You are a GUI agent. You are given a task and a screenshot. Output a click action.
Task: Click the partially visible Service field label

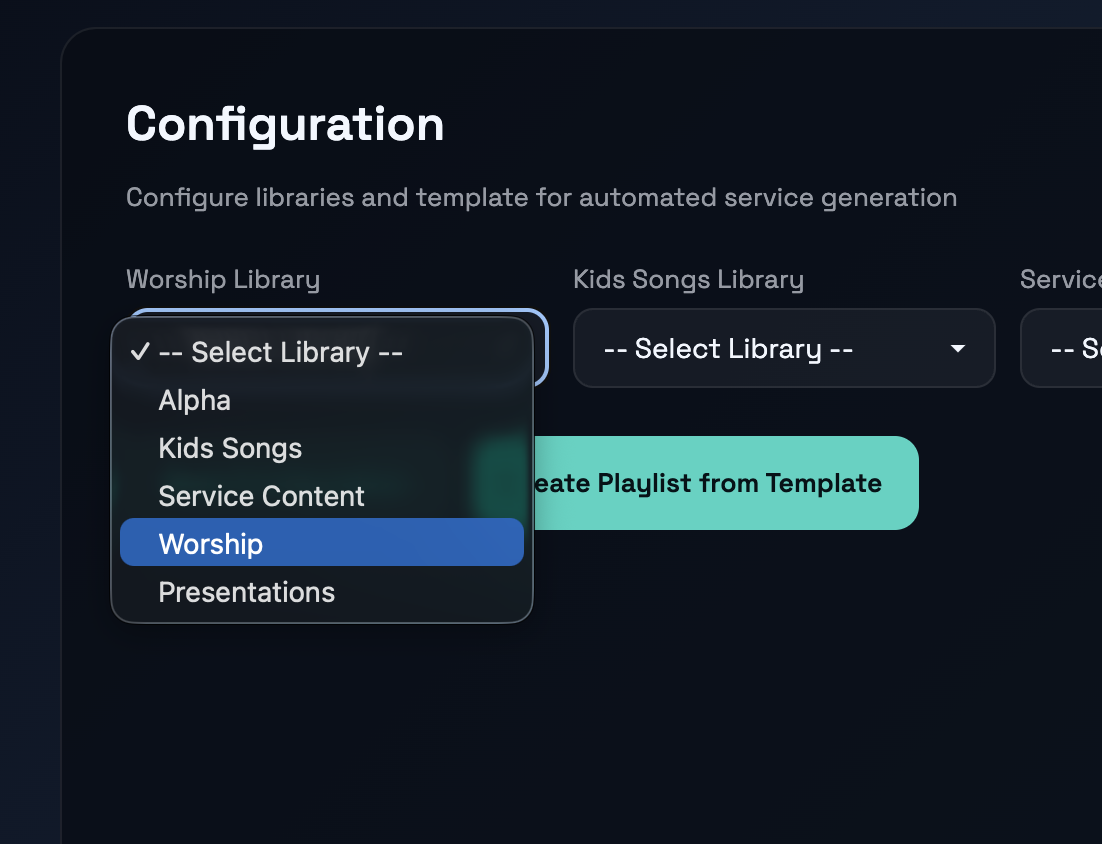coord(1059,280)
